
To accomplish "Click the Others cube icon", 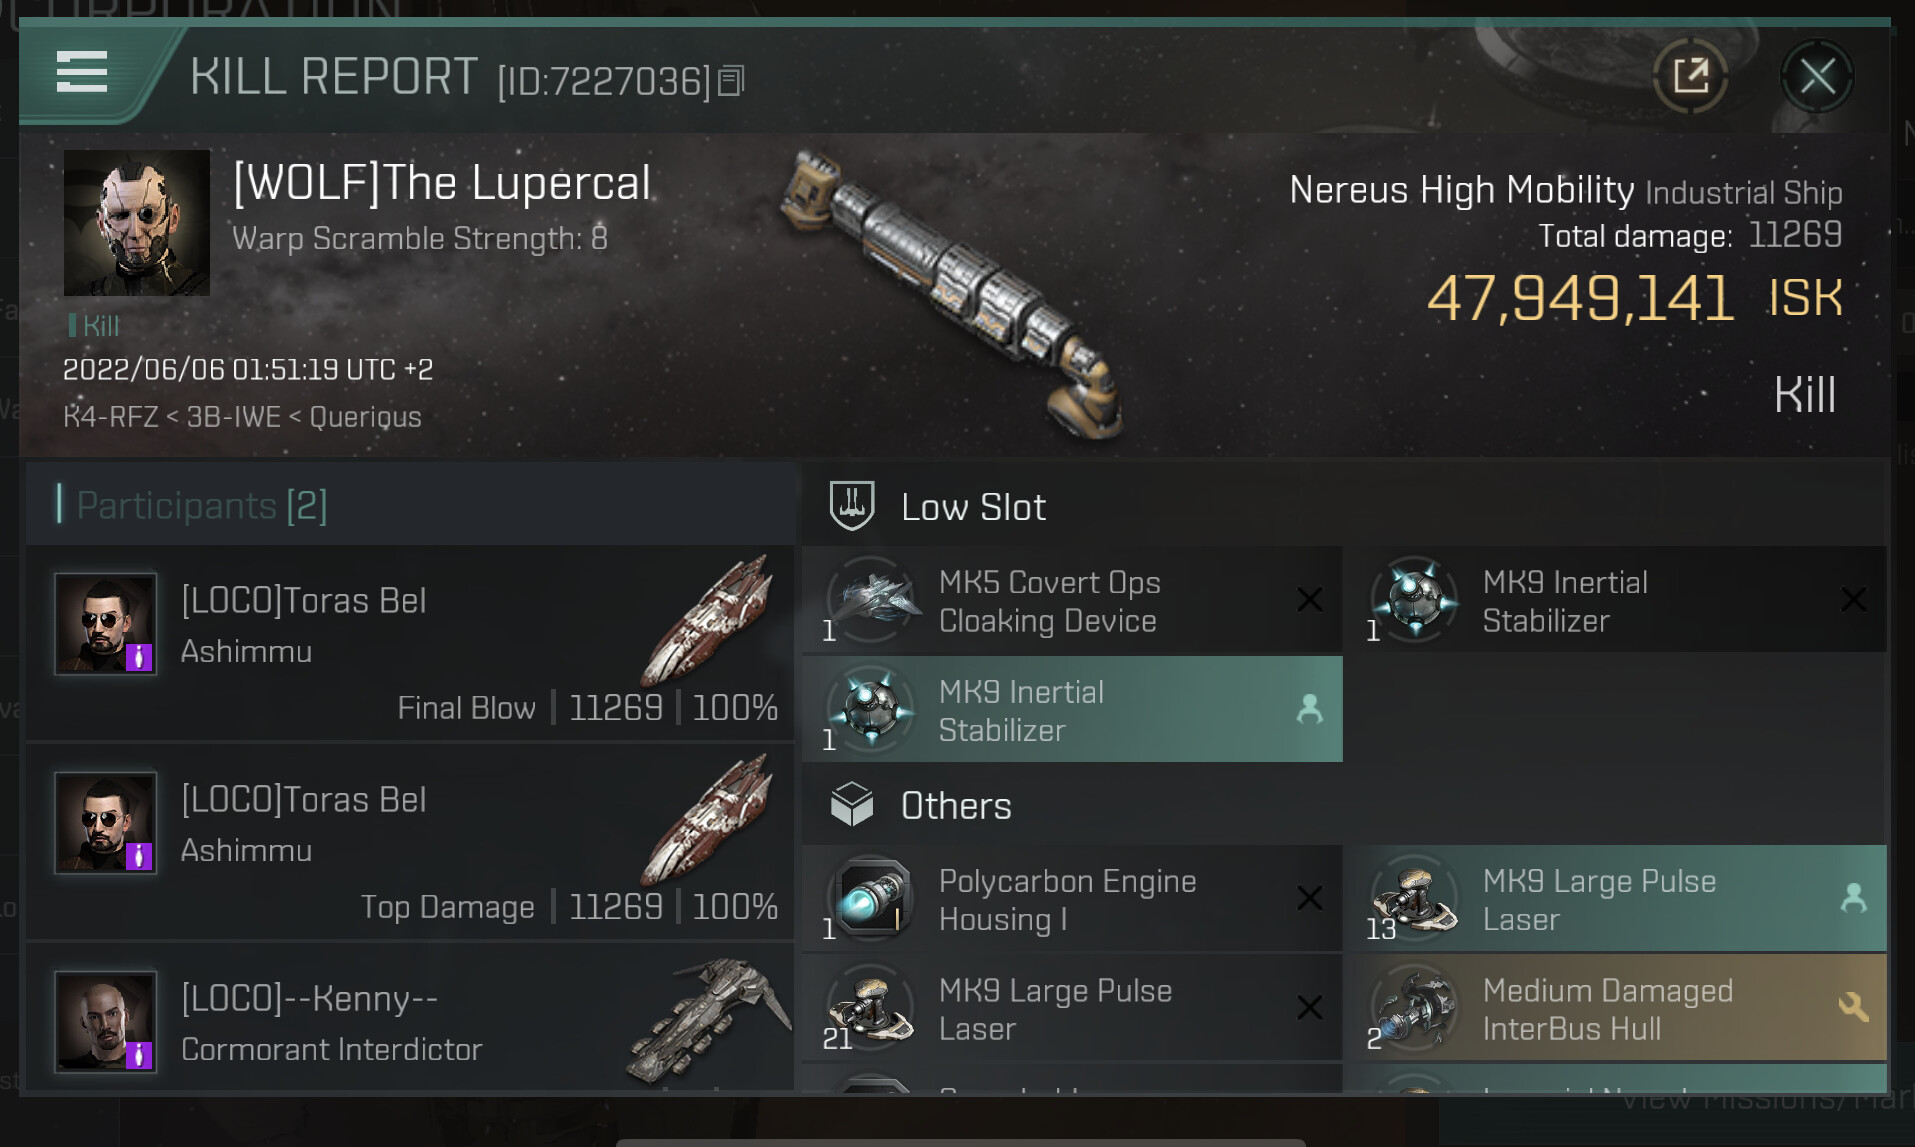I will pos(852,804).
